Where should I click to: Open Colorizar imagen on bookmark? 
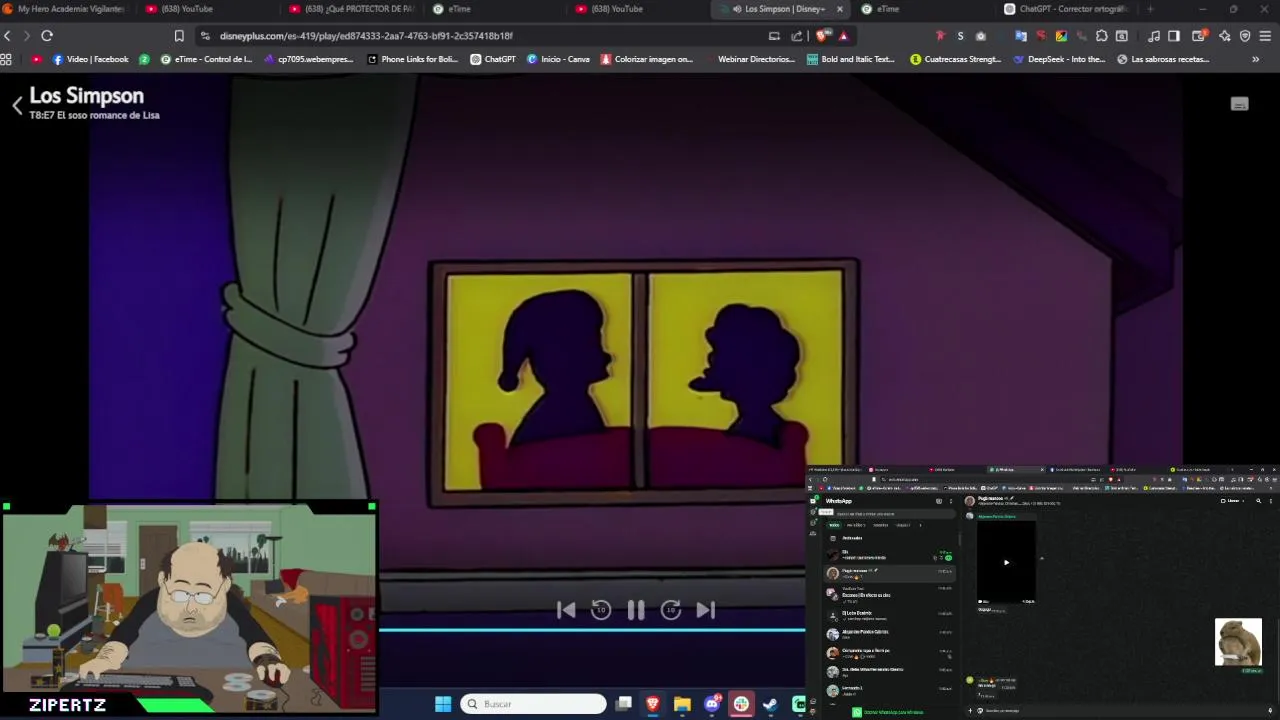click(647, 59)
